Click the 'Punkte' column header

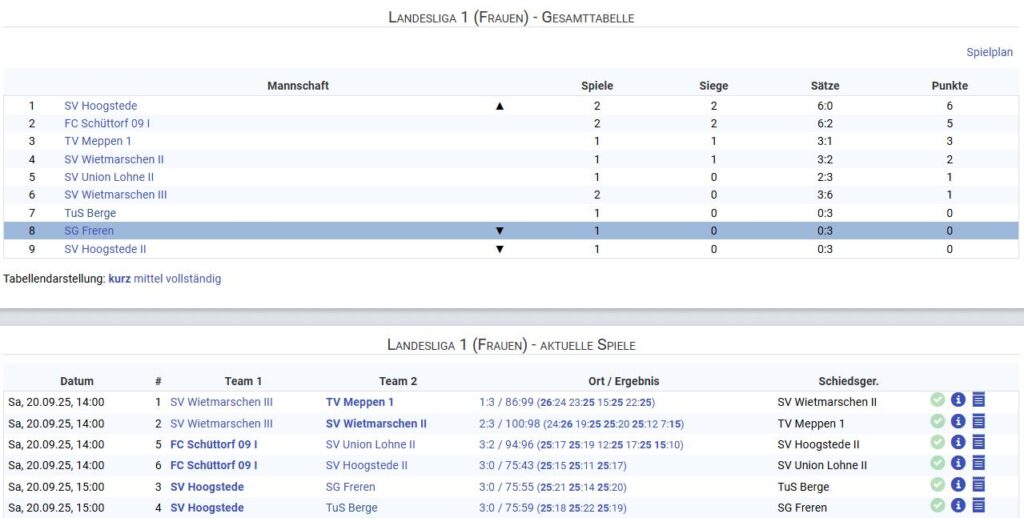pyautogui.click(x=949, y=86)
